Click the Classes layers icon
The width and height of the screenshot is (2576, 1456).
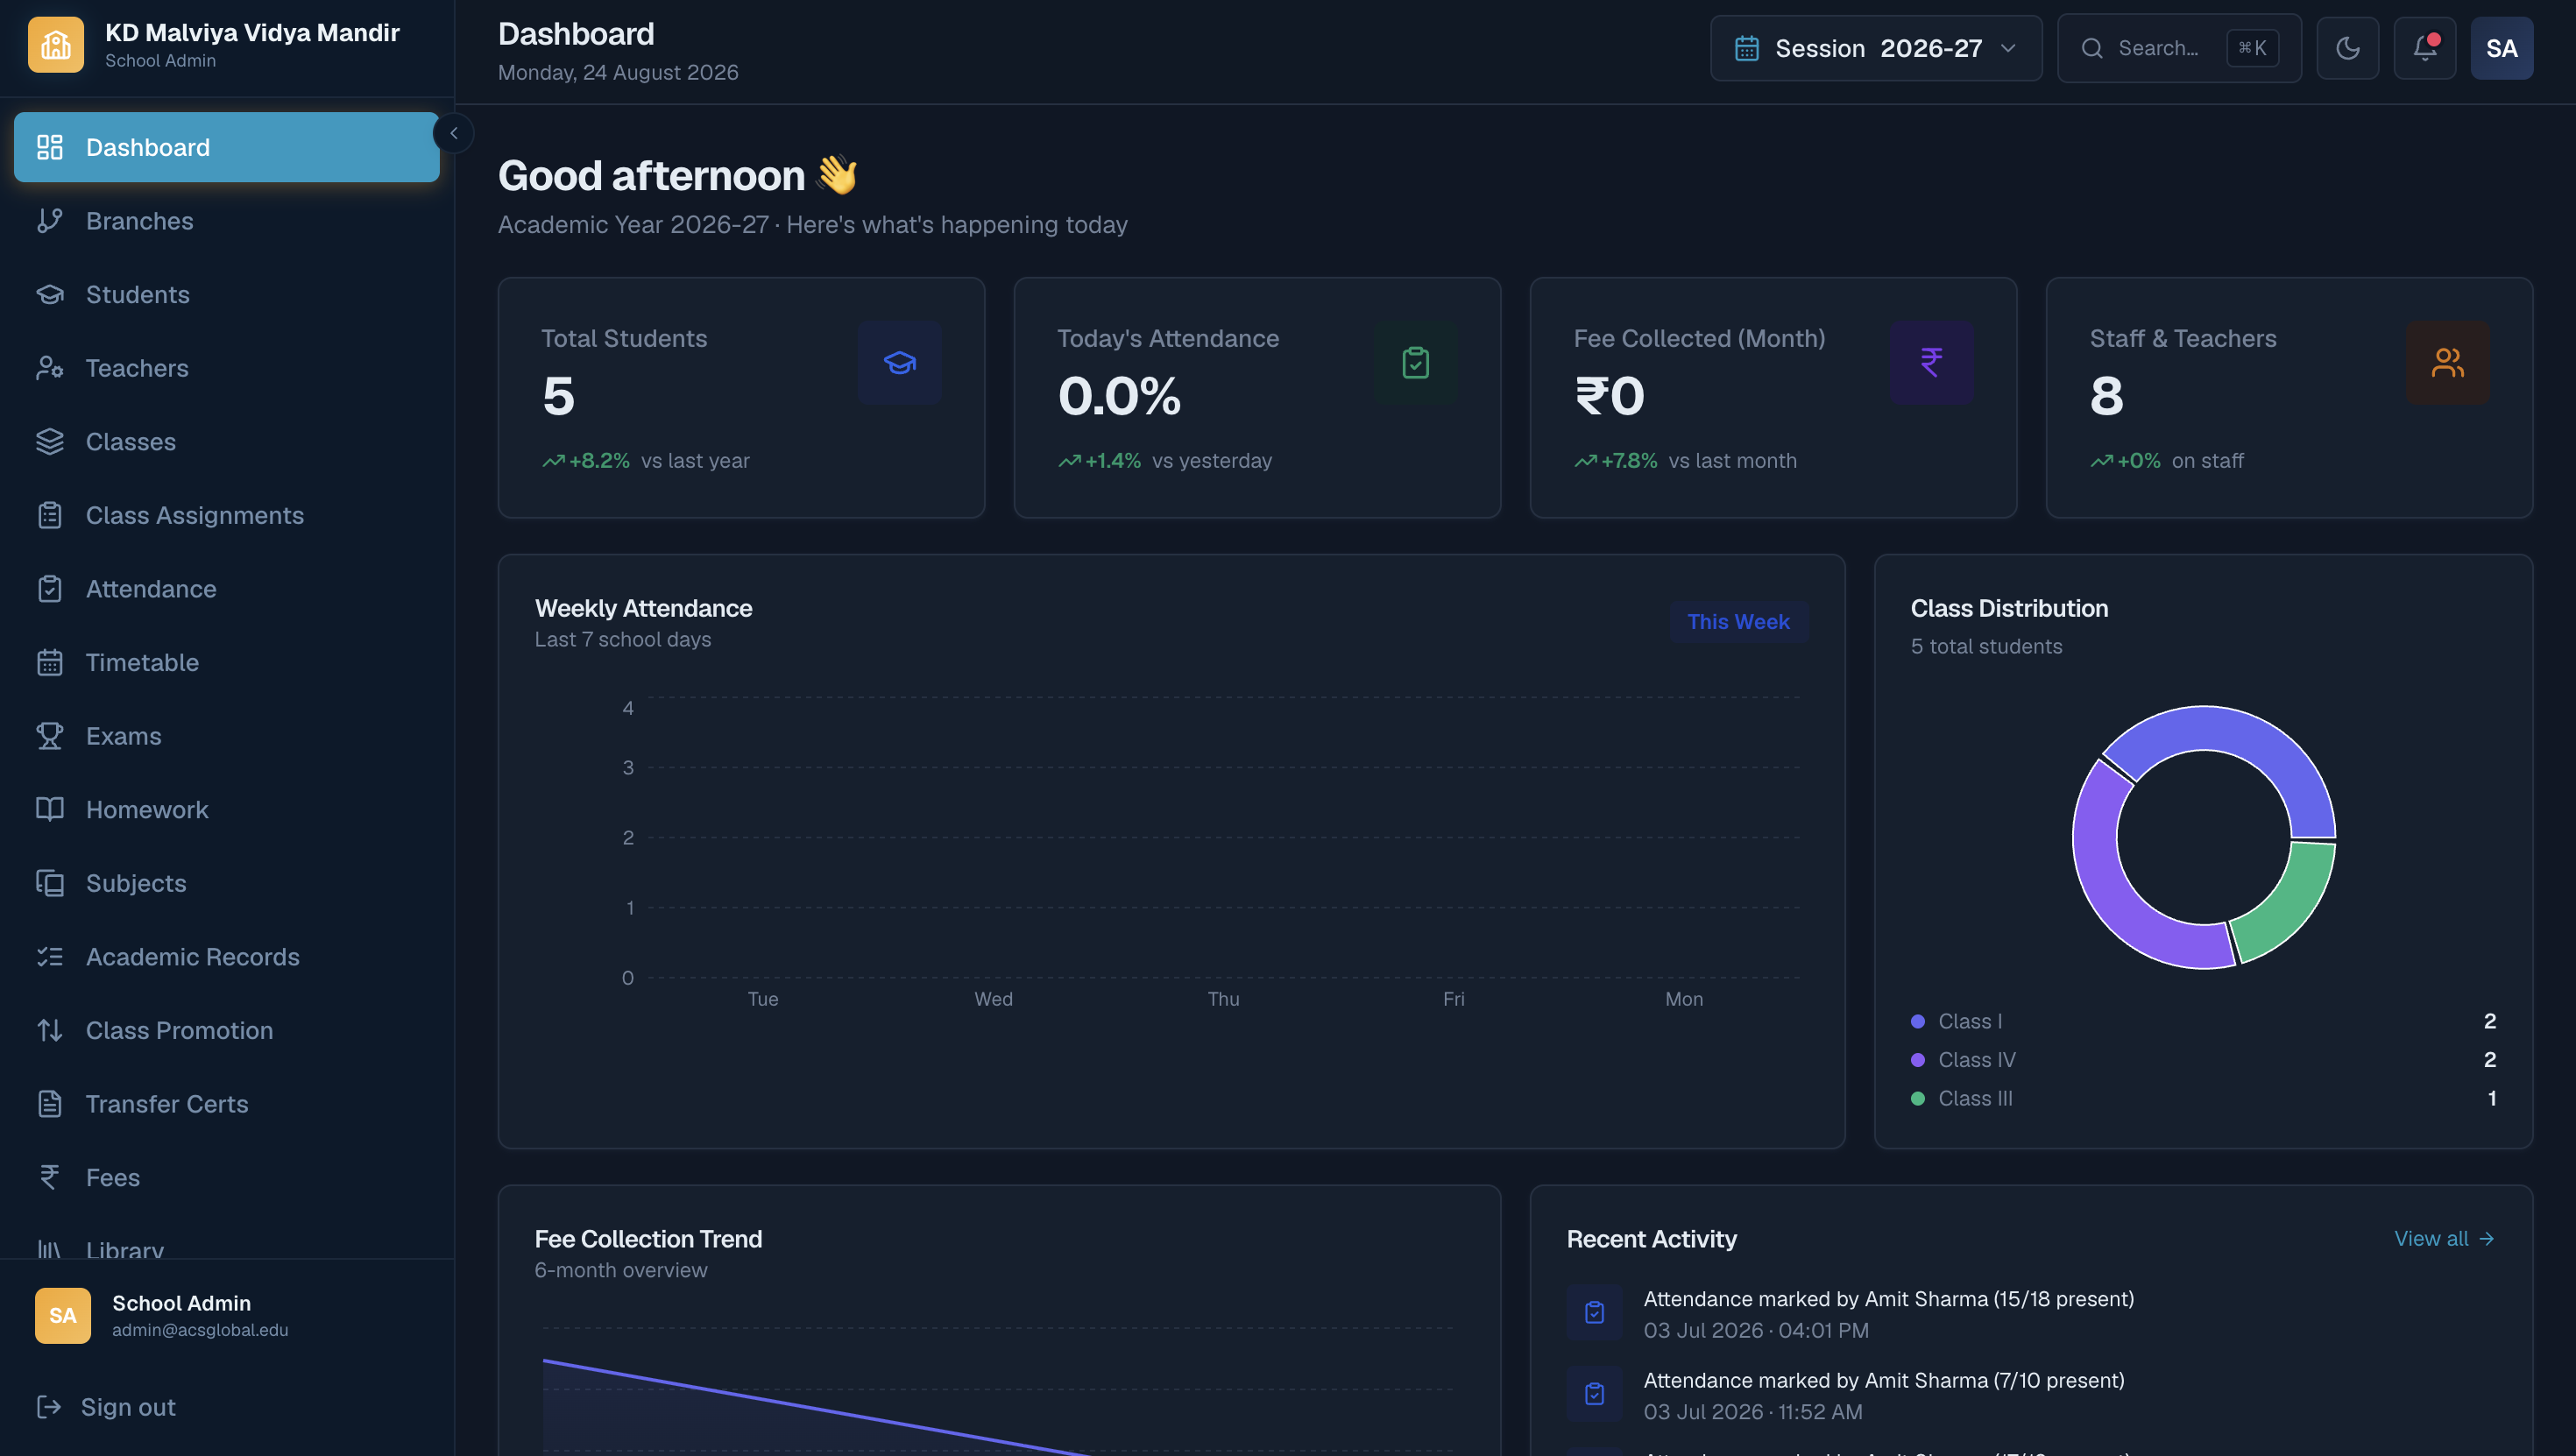[x=50, y=441]
